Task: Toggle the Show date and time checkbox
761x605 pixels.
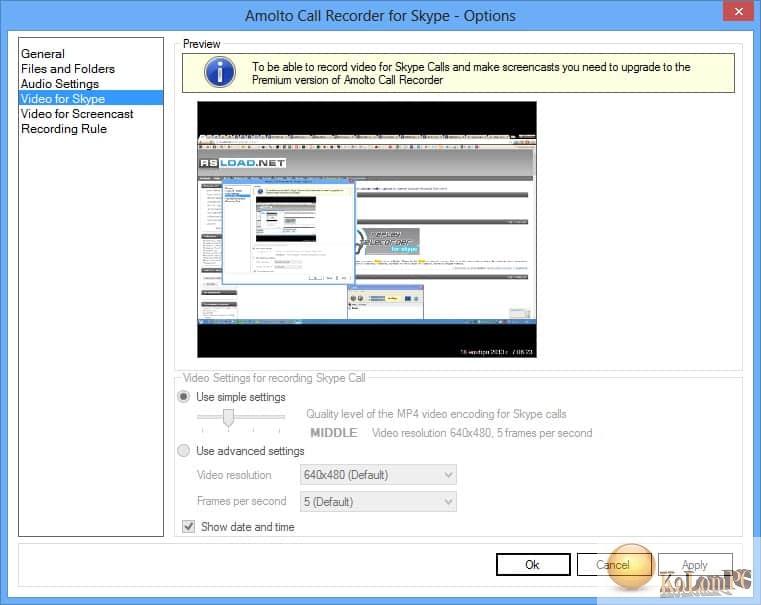Action: 188,526
